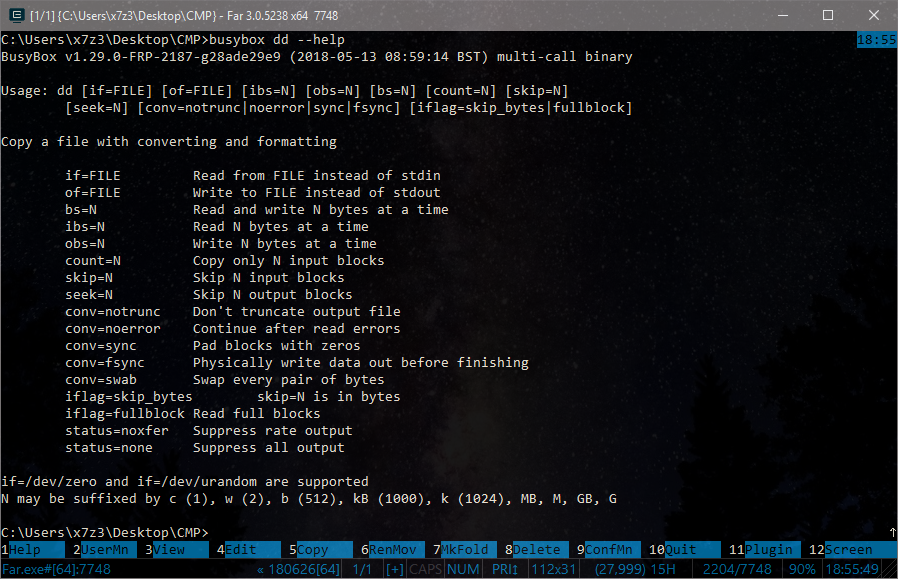This screenshot has height=579, width=898.
Task: Click the 'conv=notrunc' option text
Action: tap(113, 312)
